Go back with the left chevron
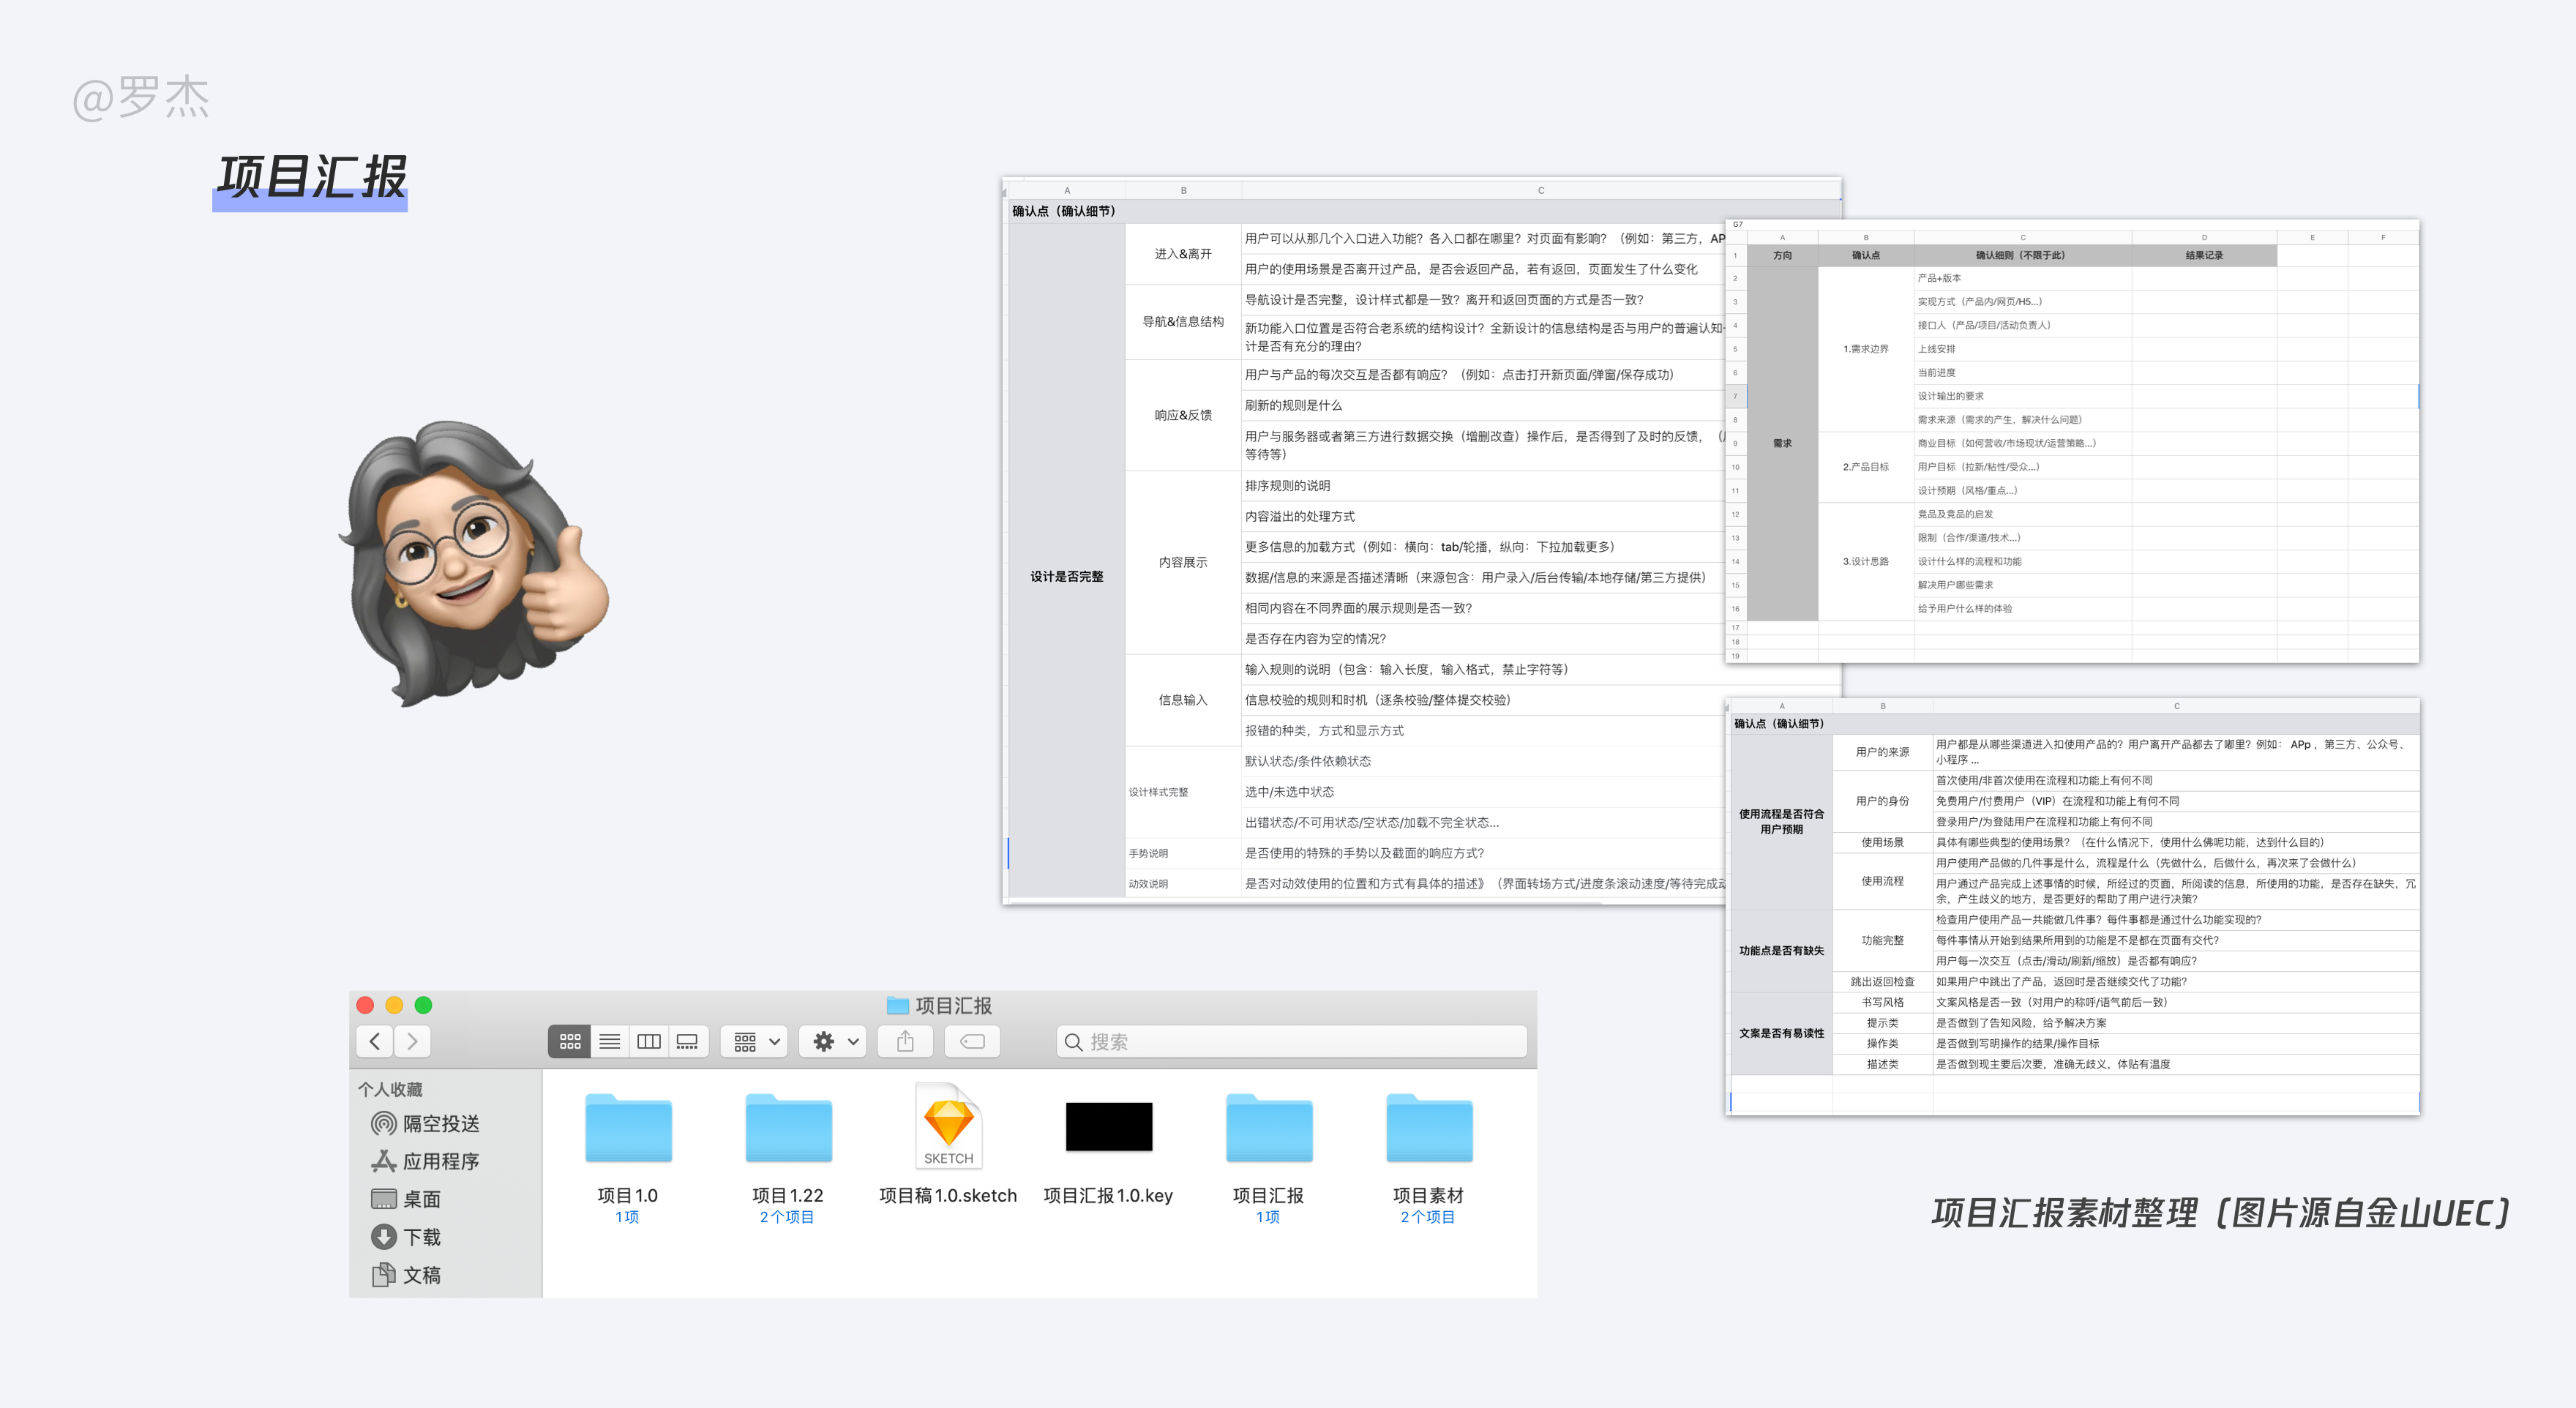Image resolution: width=2576 pixels, height=1408 pixels. click(x=375, y=1041)
